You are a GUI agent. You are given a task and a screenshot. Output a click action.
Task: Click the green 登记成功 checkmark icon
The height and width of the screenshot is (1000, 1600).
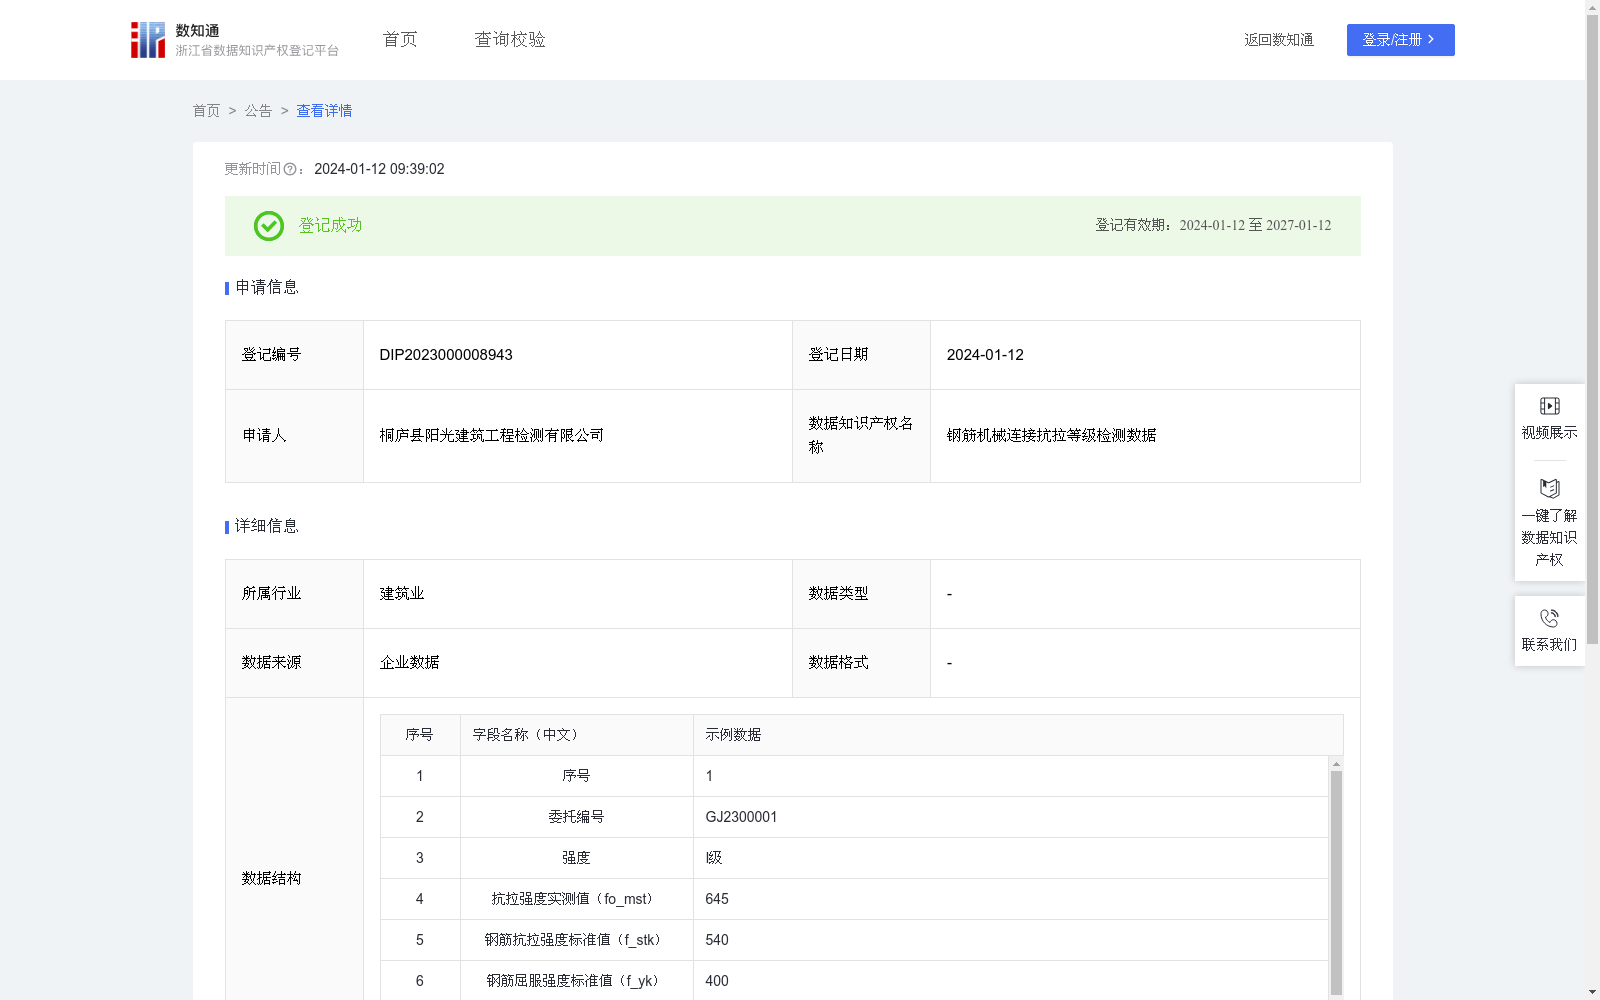tap(268, 226)
